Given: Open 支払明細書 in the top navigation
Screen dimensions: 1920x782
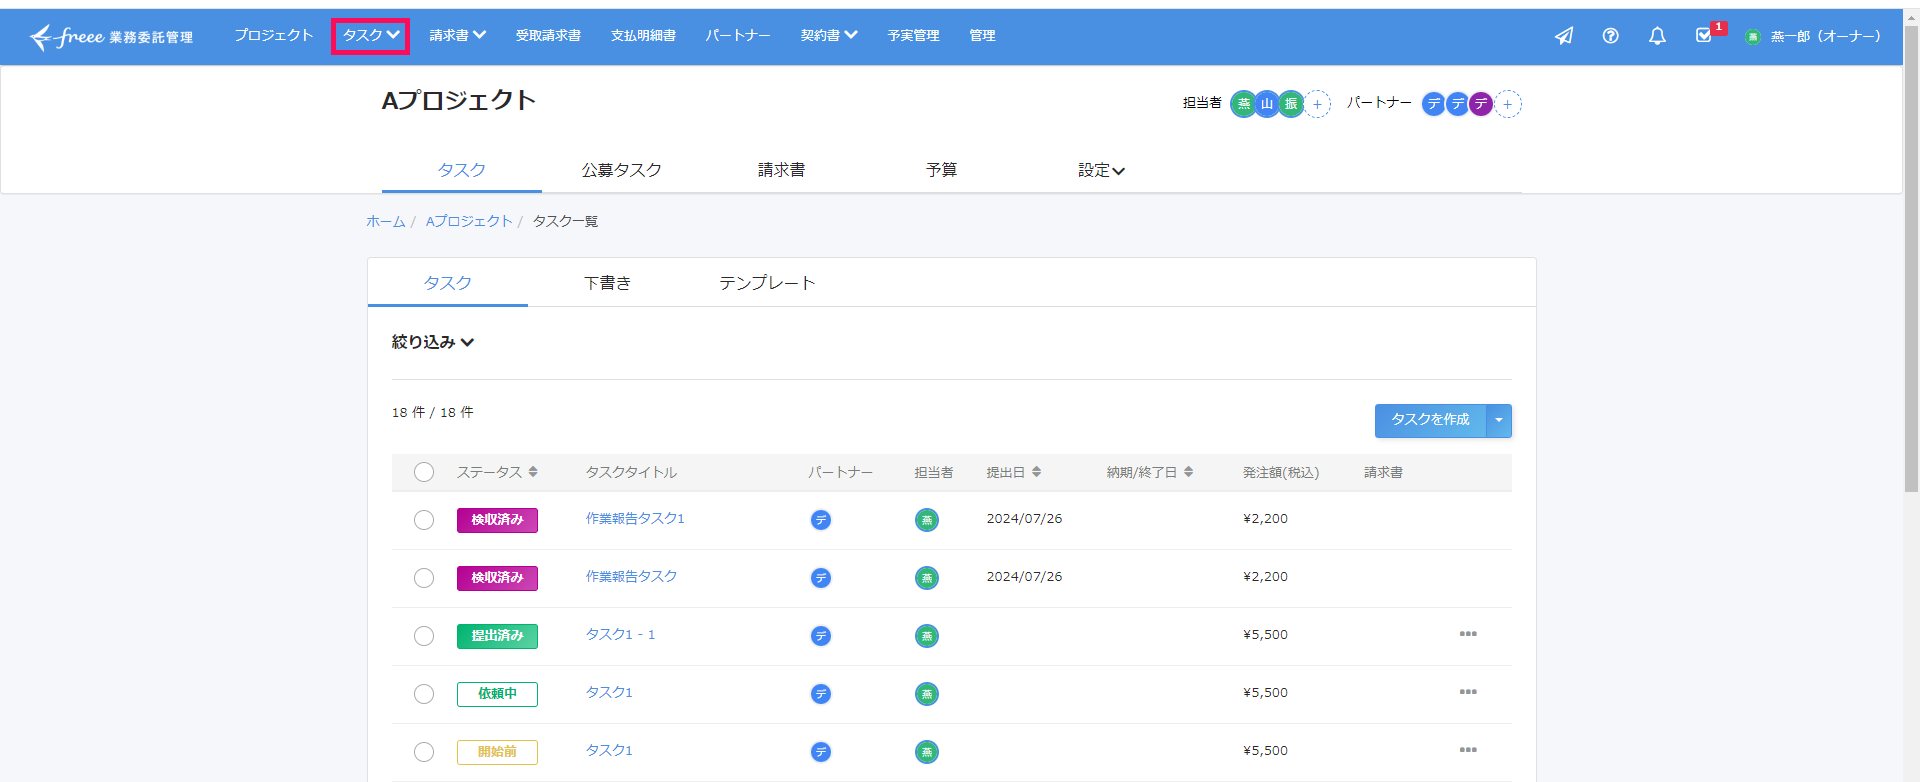Looking at the screenshot, I should pos(643,36).
